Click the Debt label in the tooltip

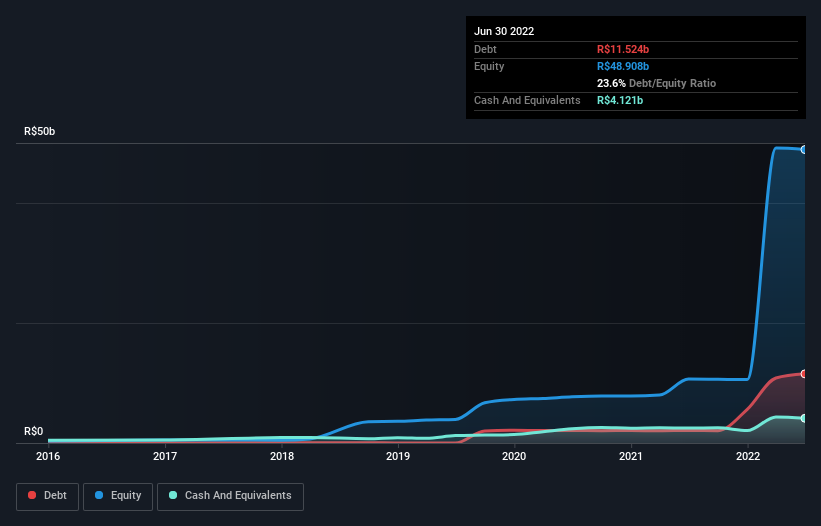click(485, 49)
